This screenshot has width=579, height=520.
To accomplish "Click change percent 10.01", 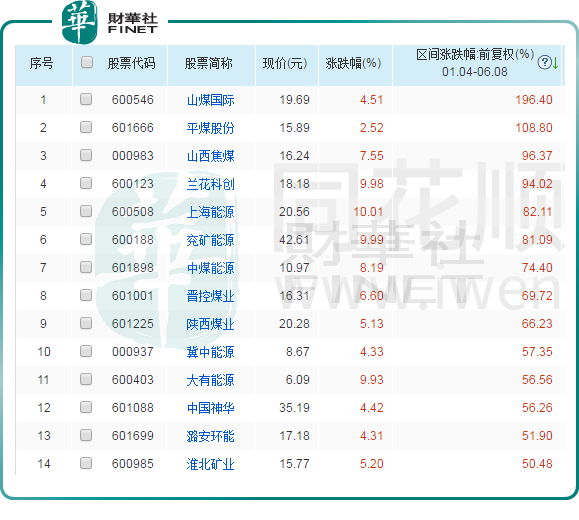I will pyautogui.click(x=368, y=212).
